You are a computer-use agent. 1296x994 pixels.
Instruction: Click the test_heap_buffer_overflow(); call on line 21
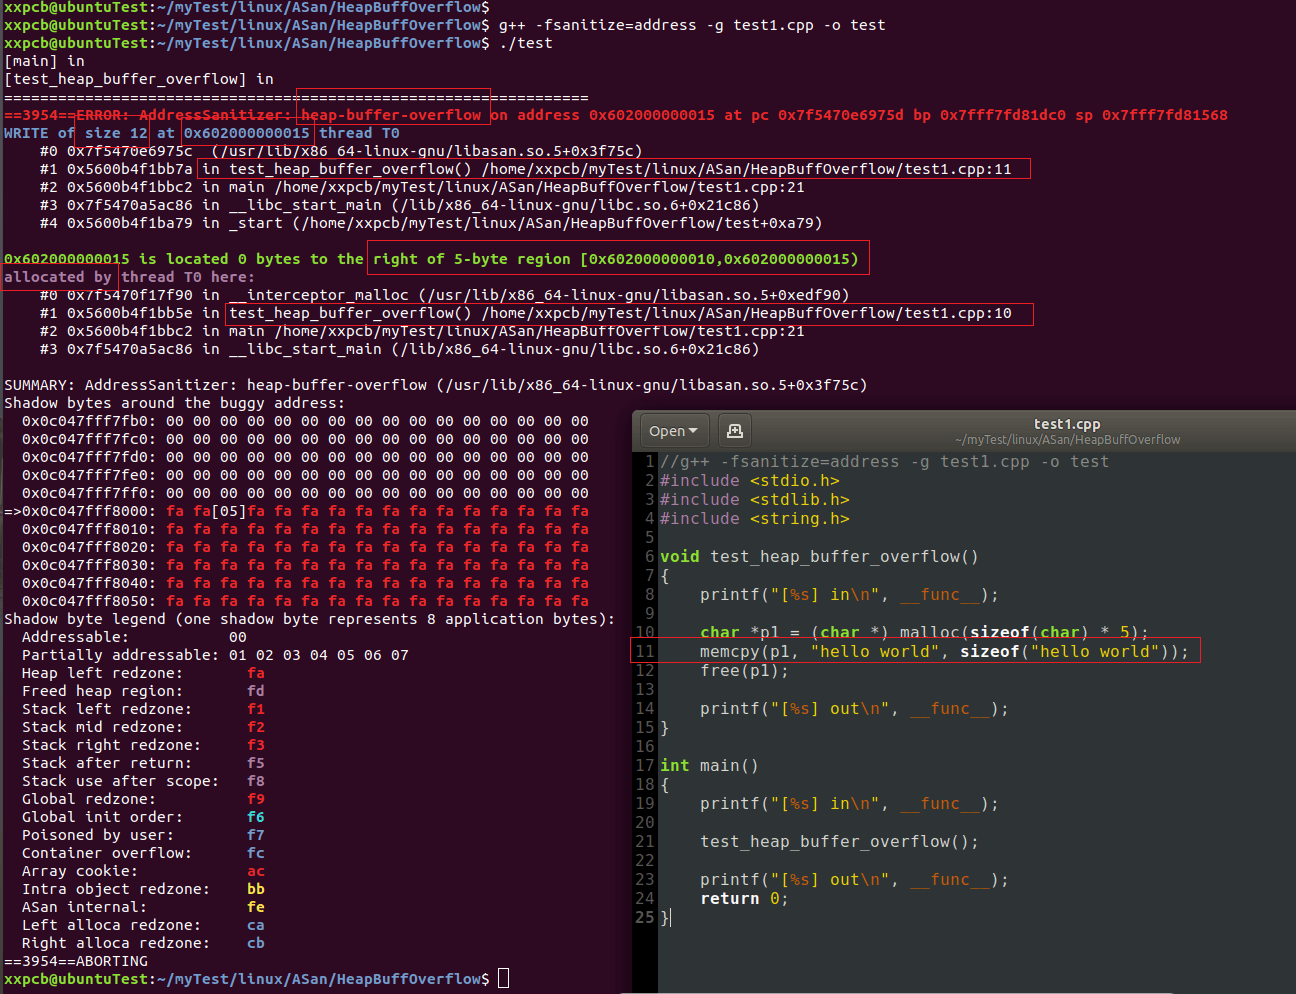[839, 842]
